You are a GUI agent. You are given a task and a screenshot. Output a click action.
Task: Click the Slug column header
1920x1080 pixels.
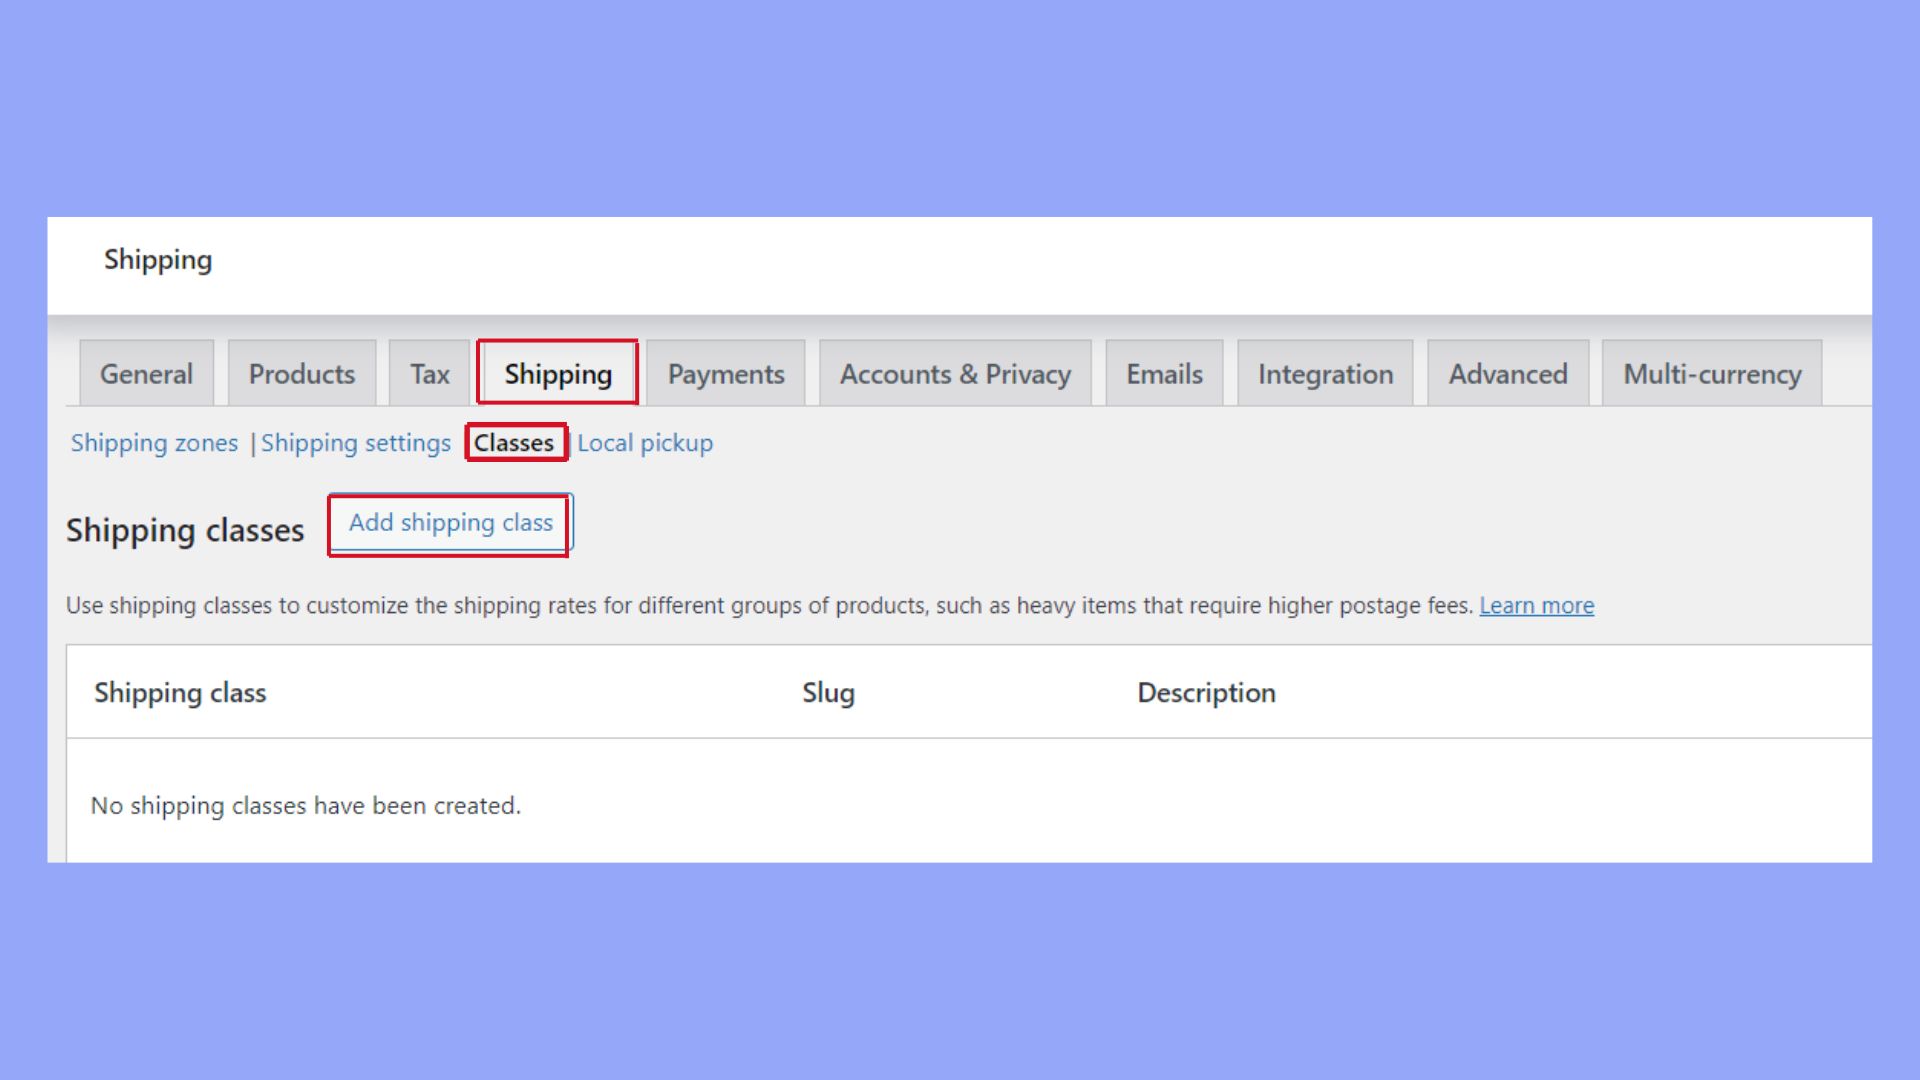pyautogui.click(x=828, y=692)
